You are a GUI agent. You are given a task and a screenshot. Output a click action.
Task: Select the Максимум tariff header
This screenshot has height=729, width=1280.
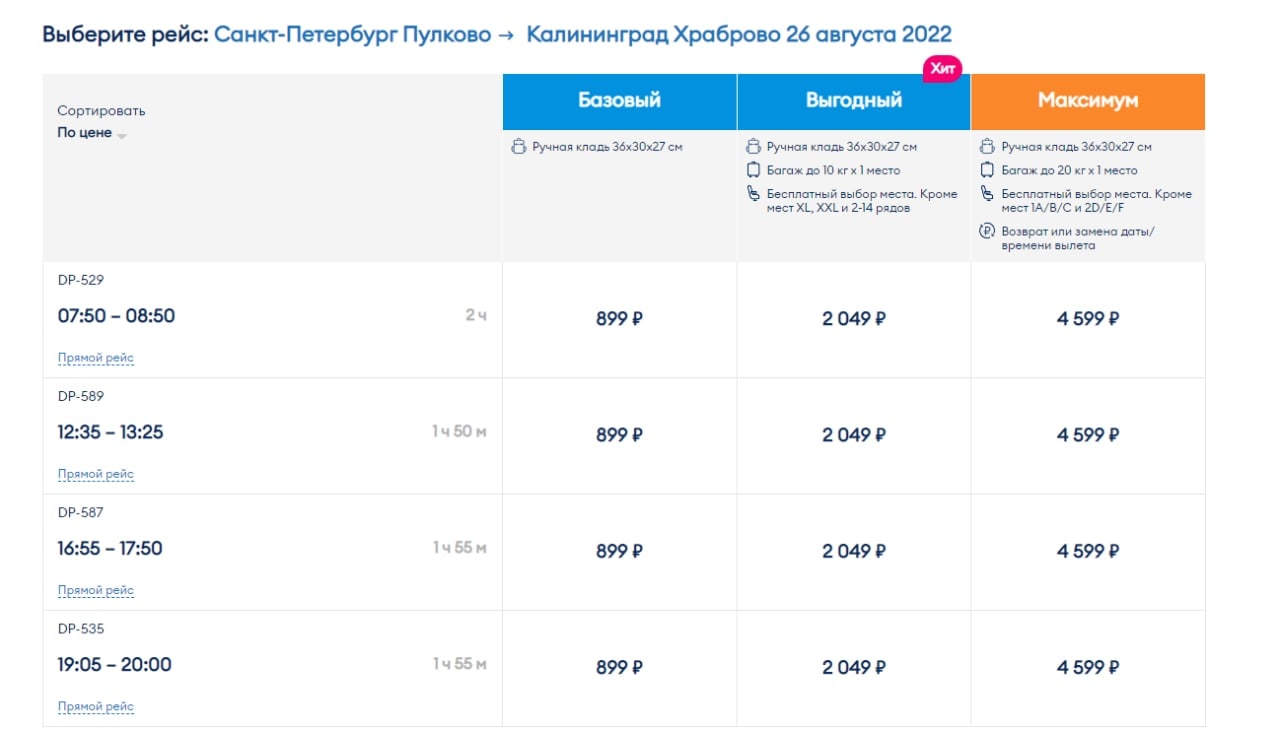click(1087, 101)
